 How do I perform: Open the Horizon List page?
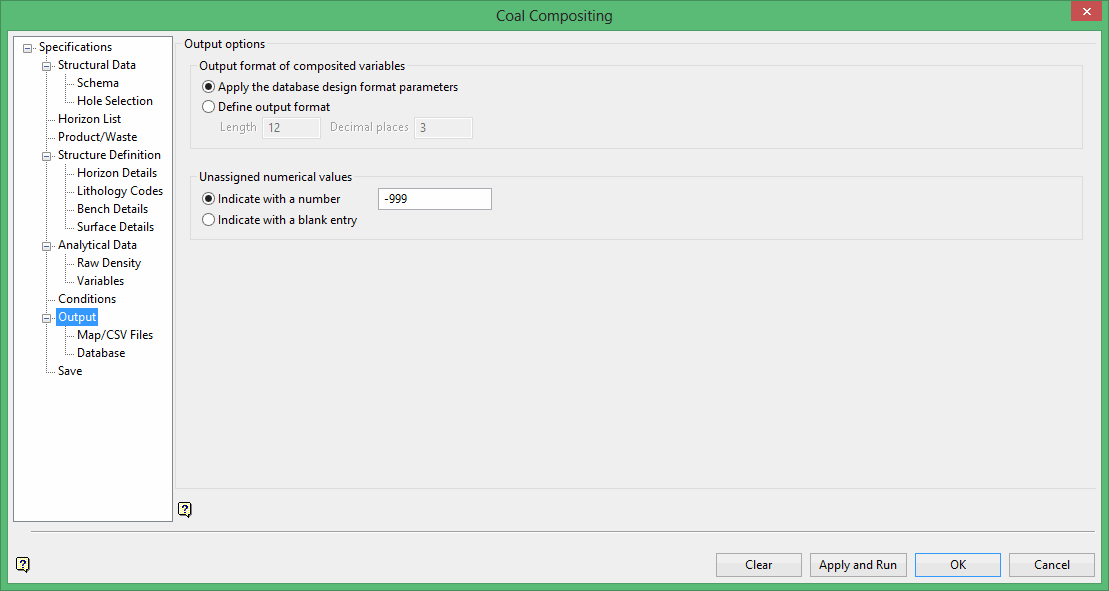click(89, 119)
